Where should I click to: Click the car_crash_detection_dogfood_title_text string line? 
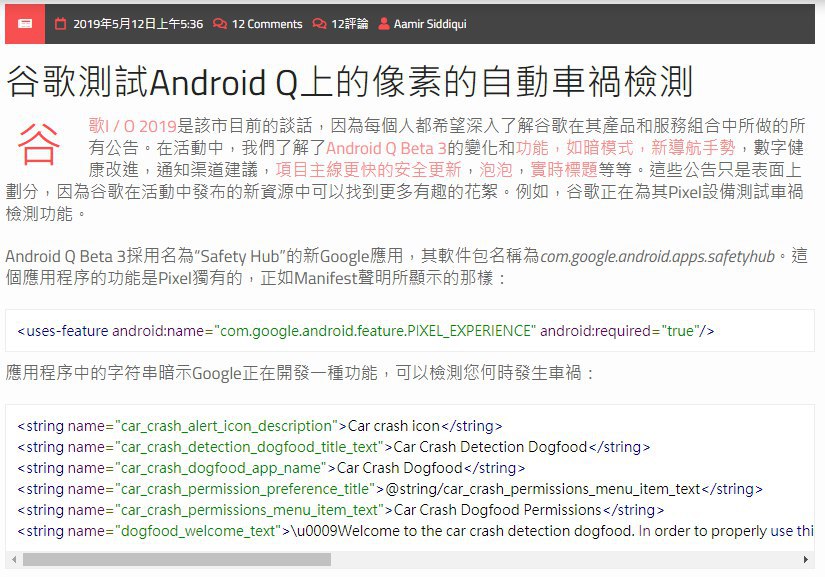334,447
